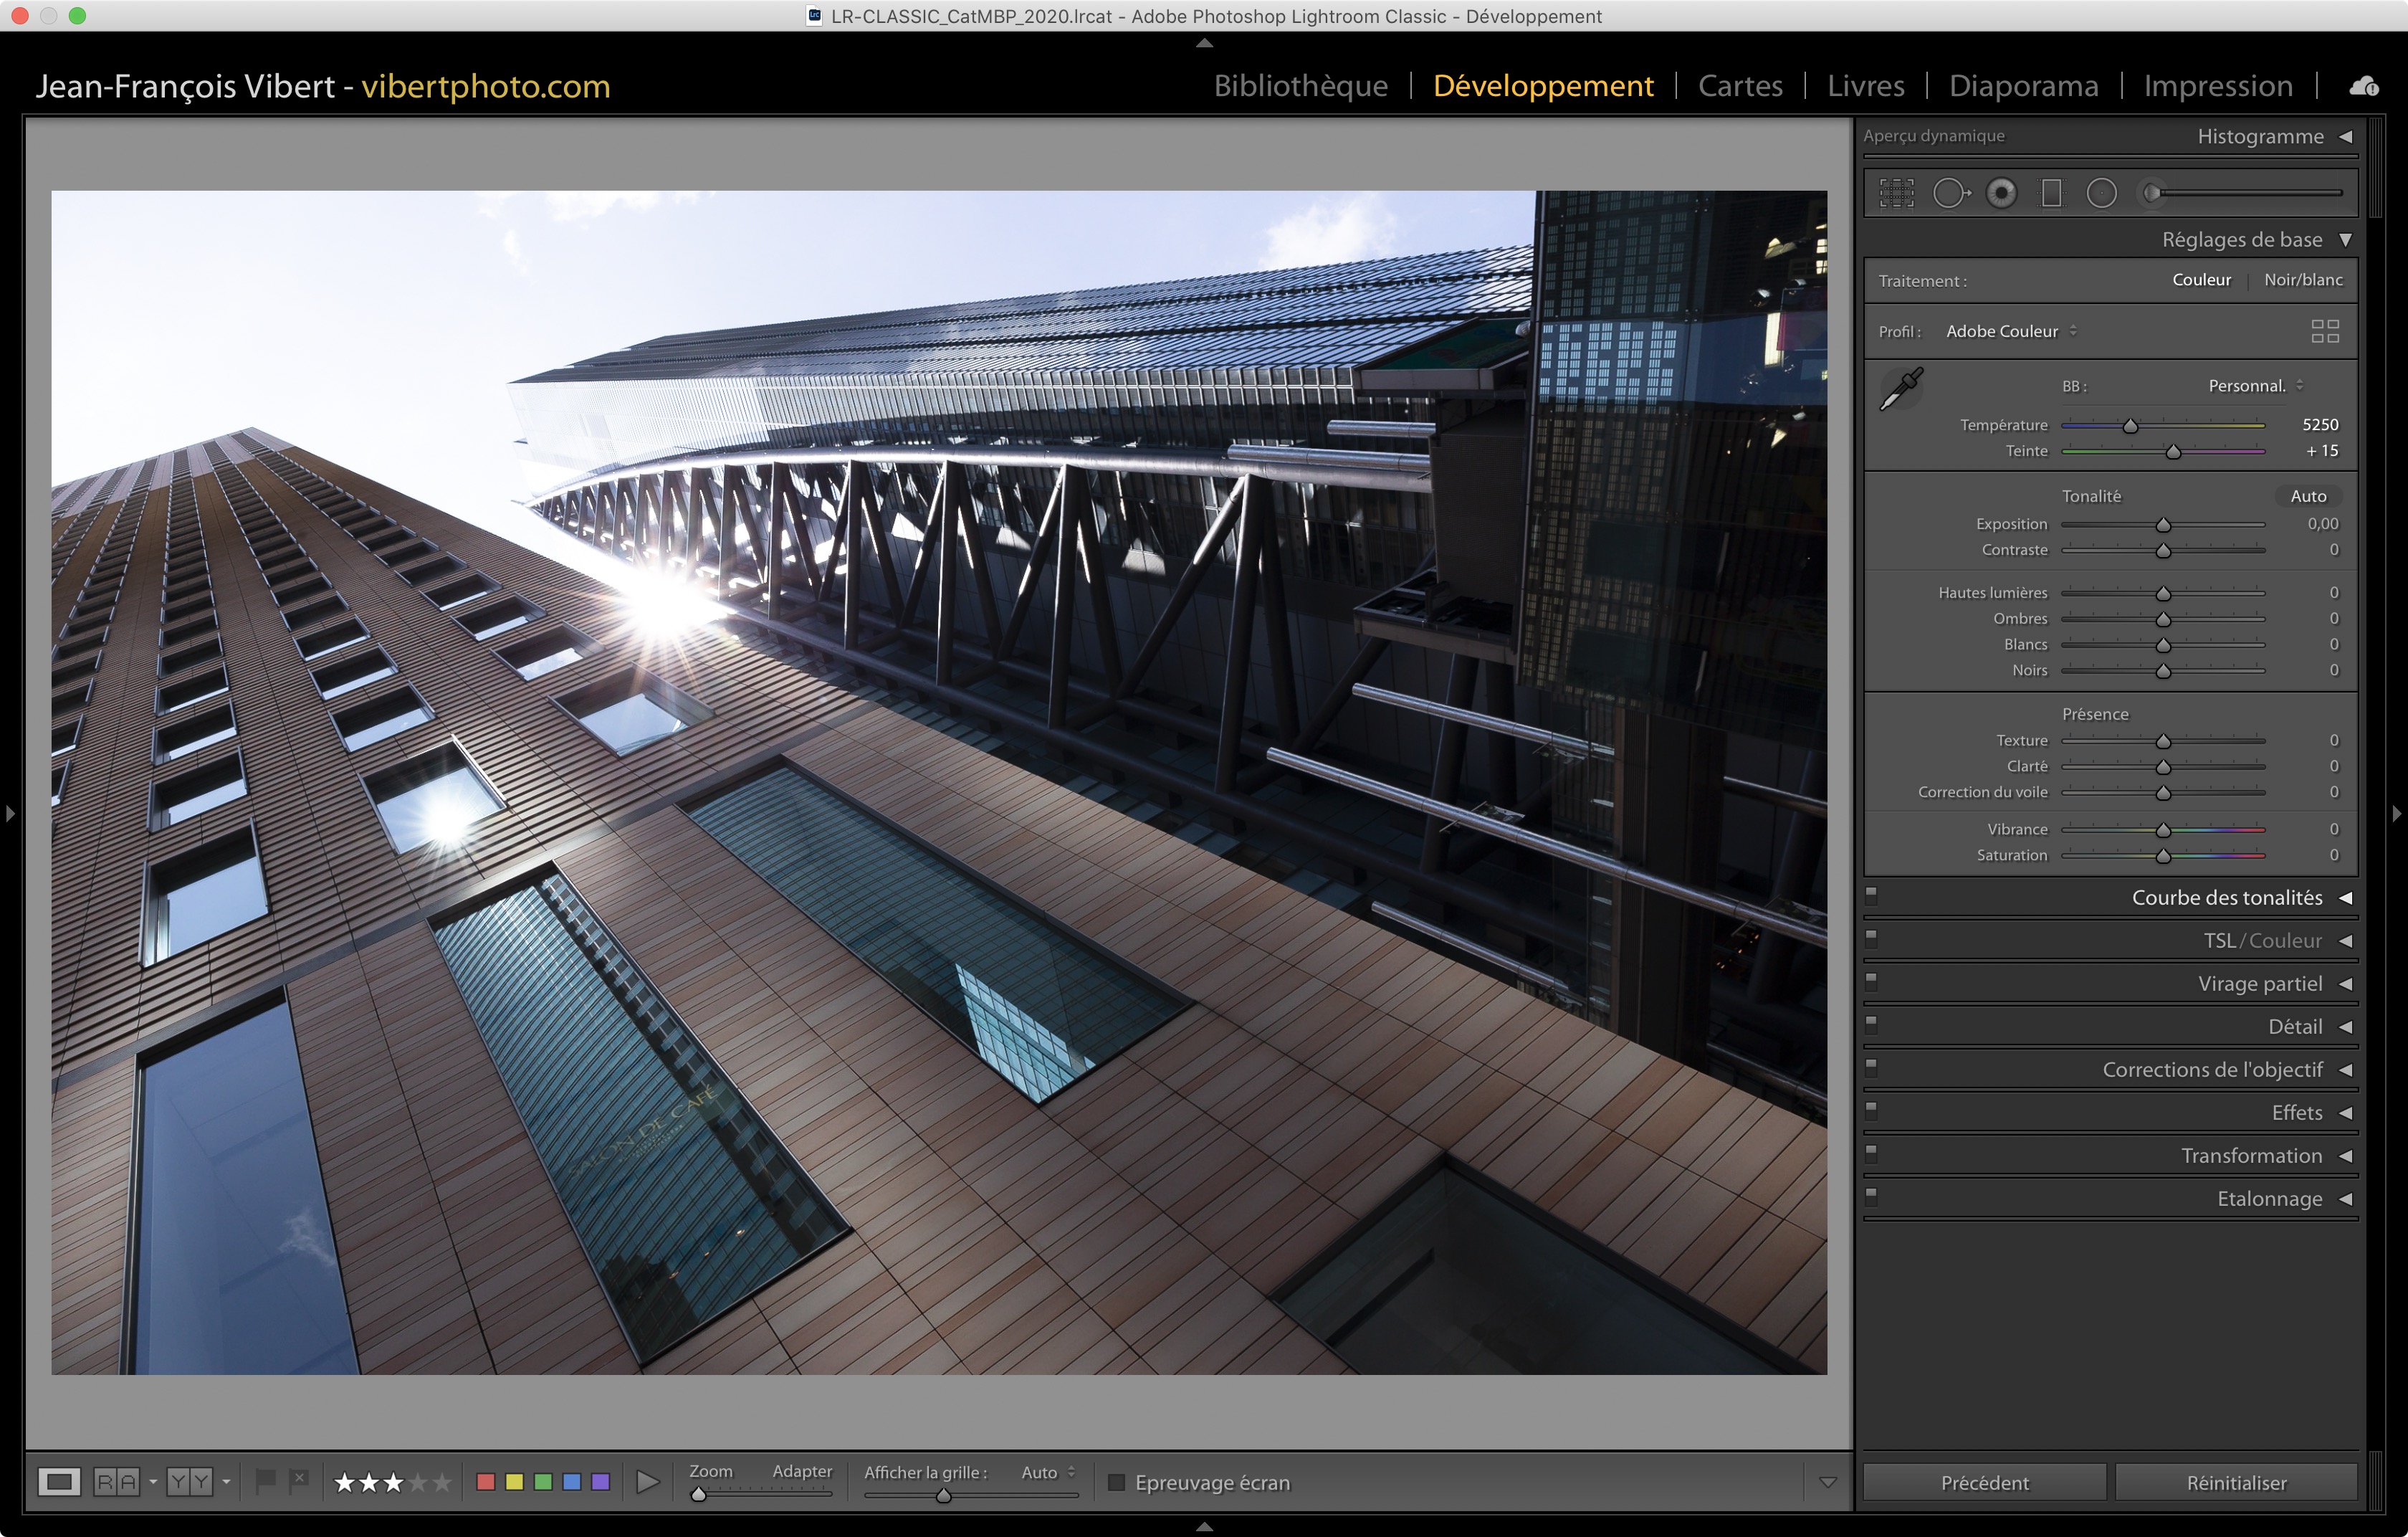
Task: Choose the Graduated Filter tool
Action: 2051,193
